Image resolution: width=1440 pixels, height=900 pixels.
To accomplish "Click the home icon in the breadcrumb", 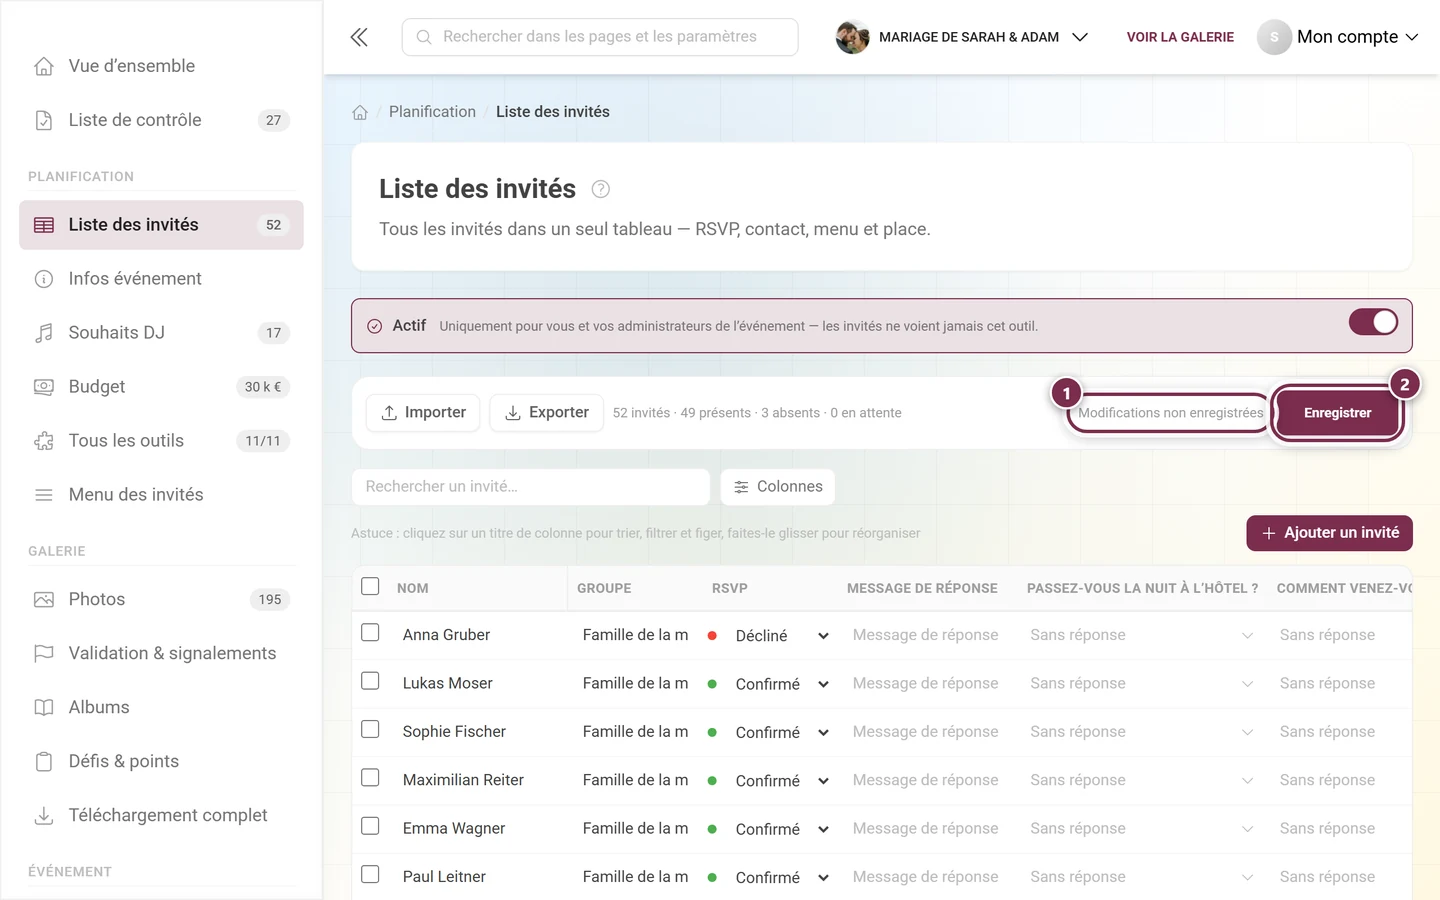I will 360,112.
